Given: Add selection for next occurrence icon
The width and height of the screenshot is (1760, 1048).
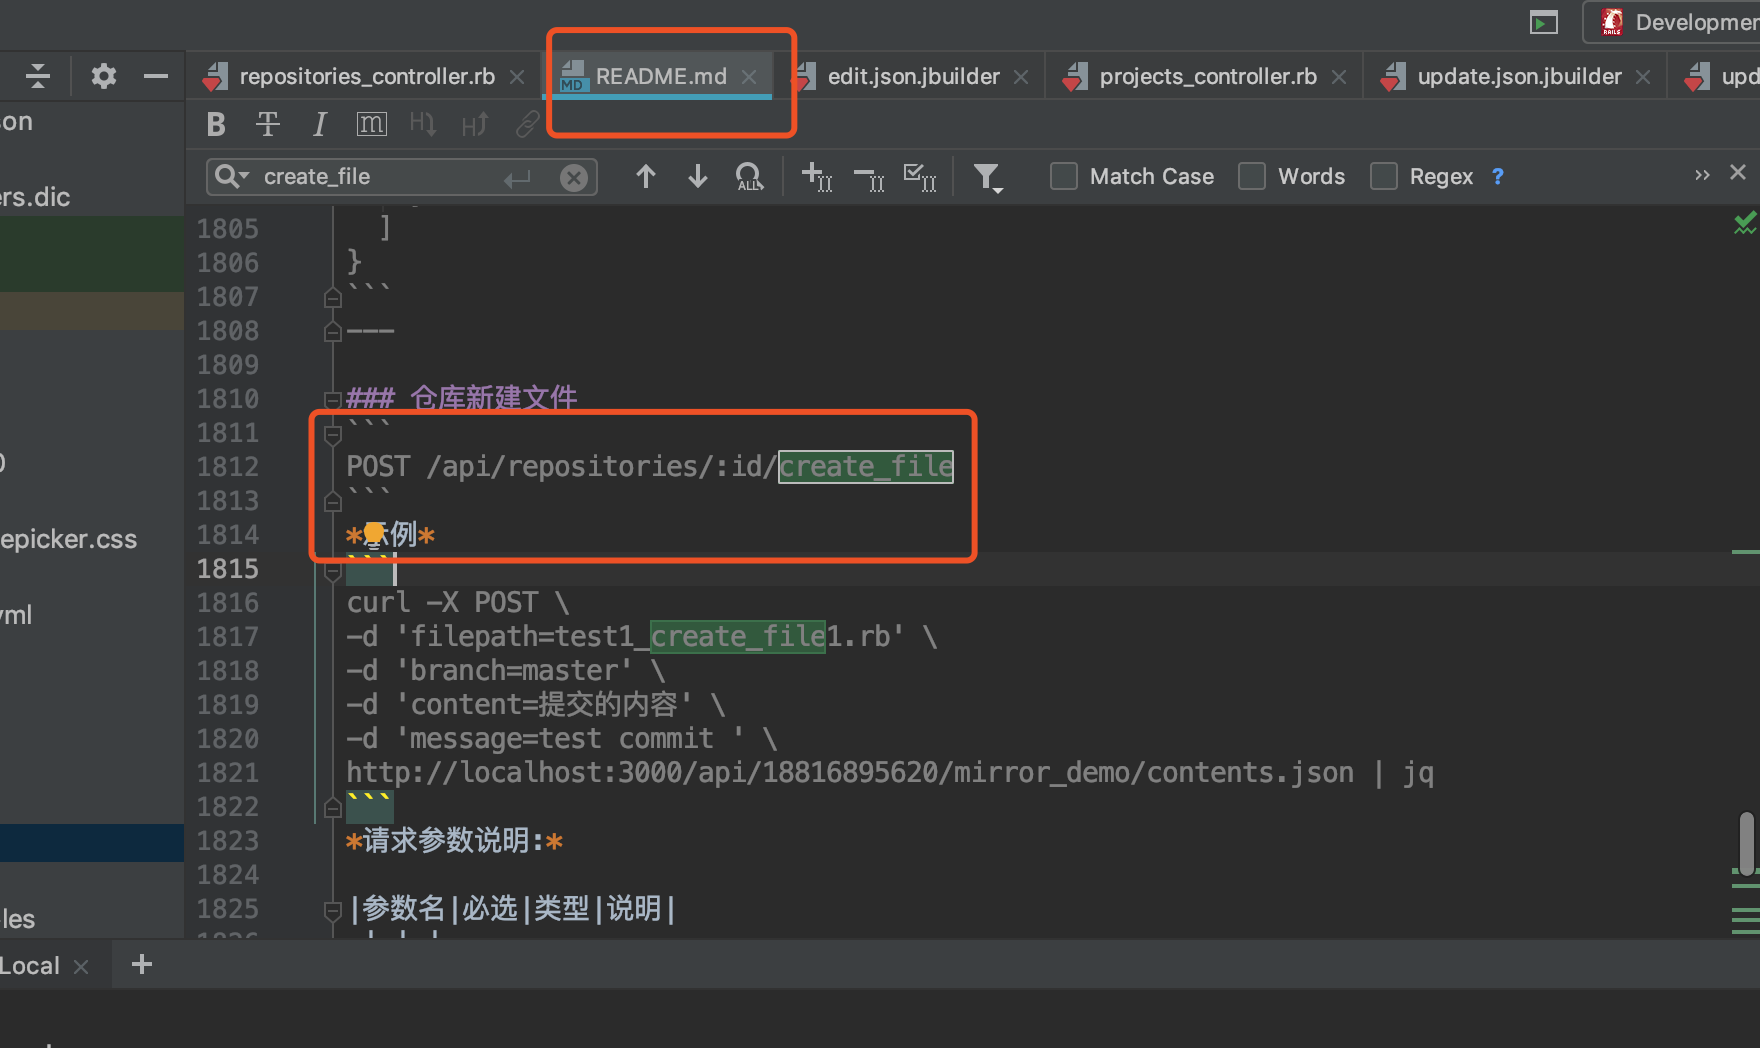Looking at the screenshot, I should [x=817, y=177].
